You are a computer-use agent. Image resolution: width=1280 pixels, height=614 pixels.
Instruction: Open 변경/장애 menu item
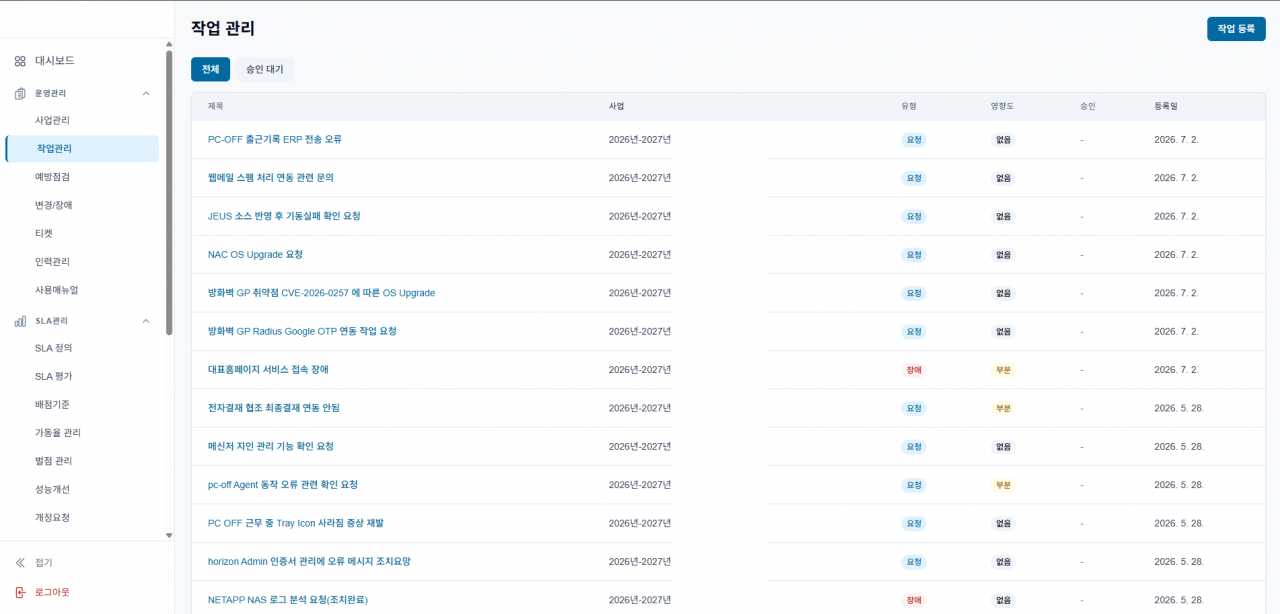point(53,205)
